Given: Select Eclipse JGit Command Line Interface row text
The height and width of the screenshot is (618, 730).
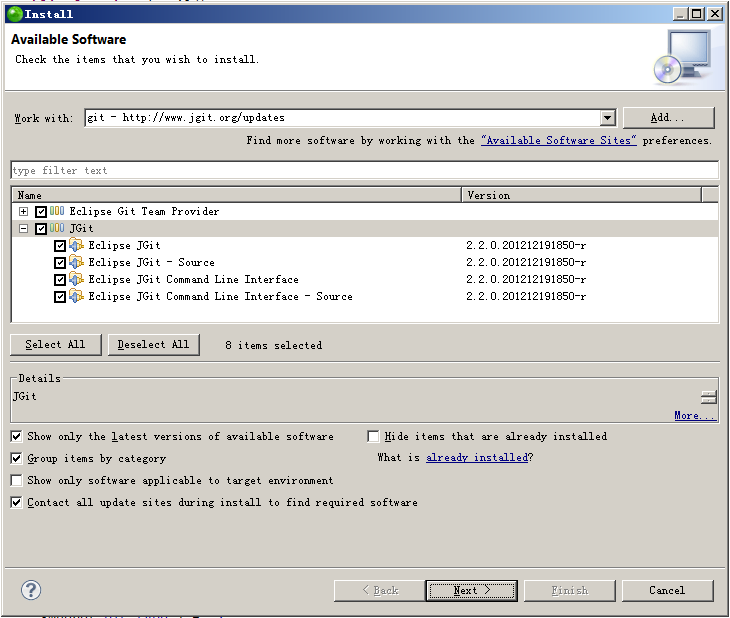Looking at the screenshot, I should pos(194,279).
